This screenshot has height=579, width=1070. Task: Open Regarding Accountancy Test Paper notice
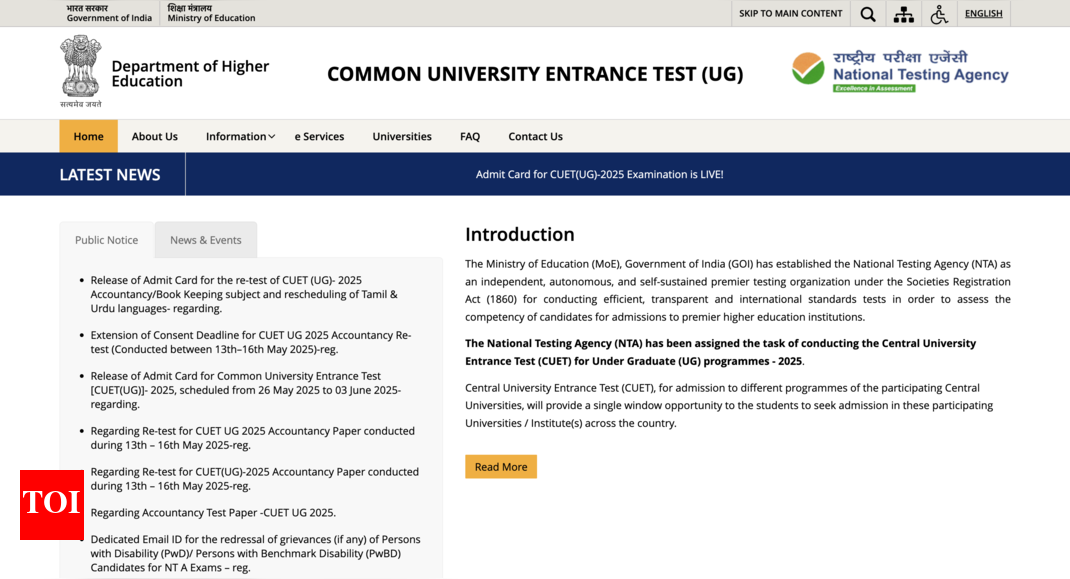point(213,513)
